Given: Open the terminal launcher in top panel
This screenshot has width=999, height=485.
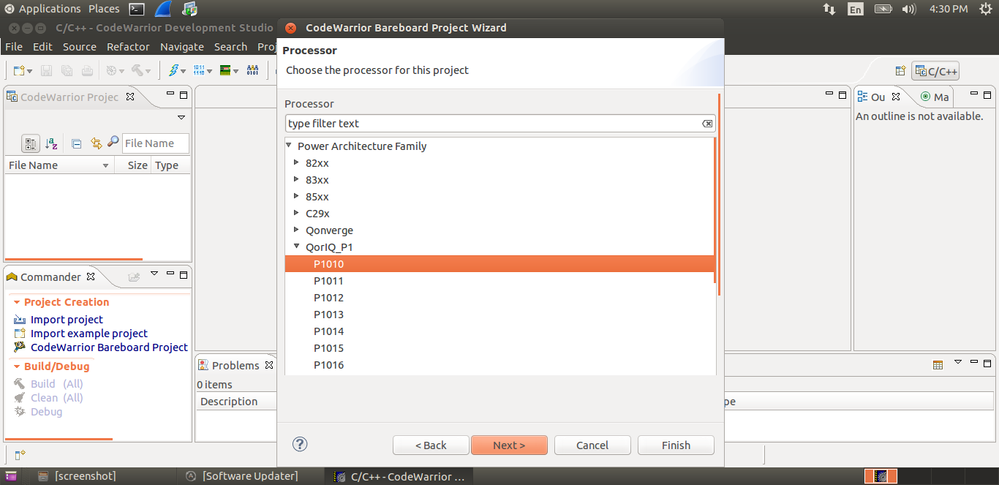Looking at the screenshot, I should (x=136, y=9).
